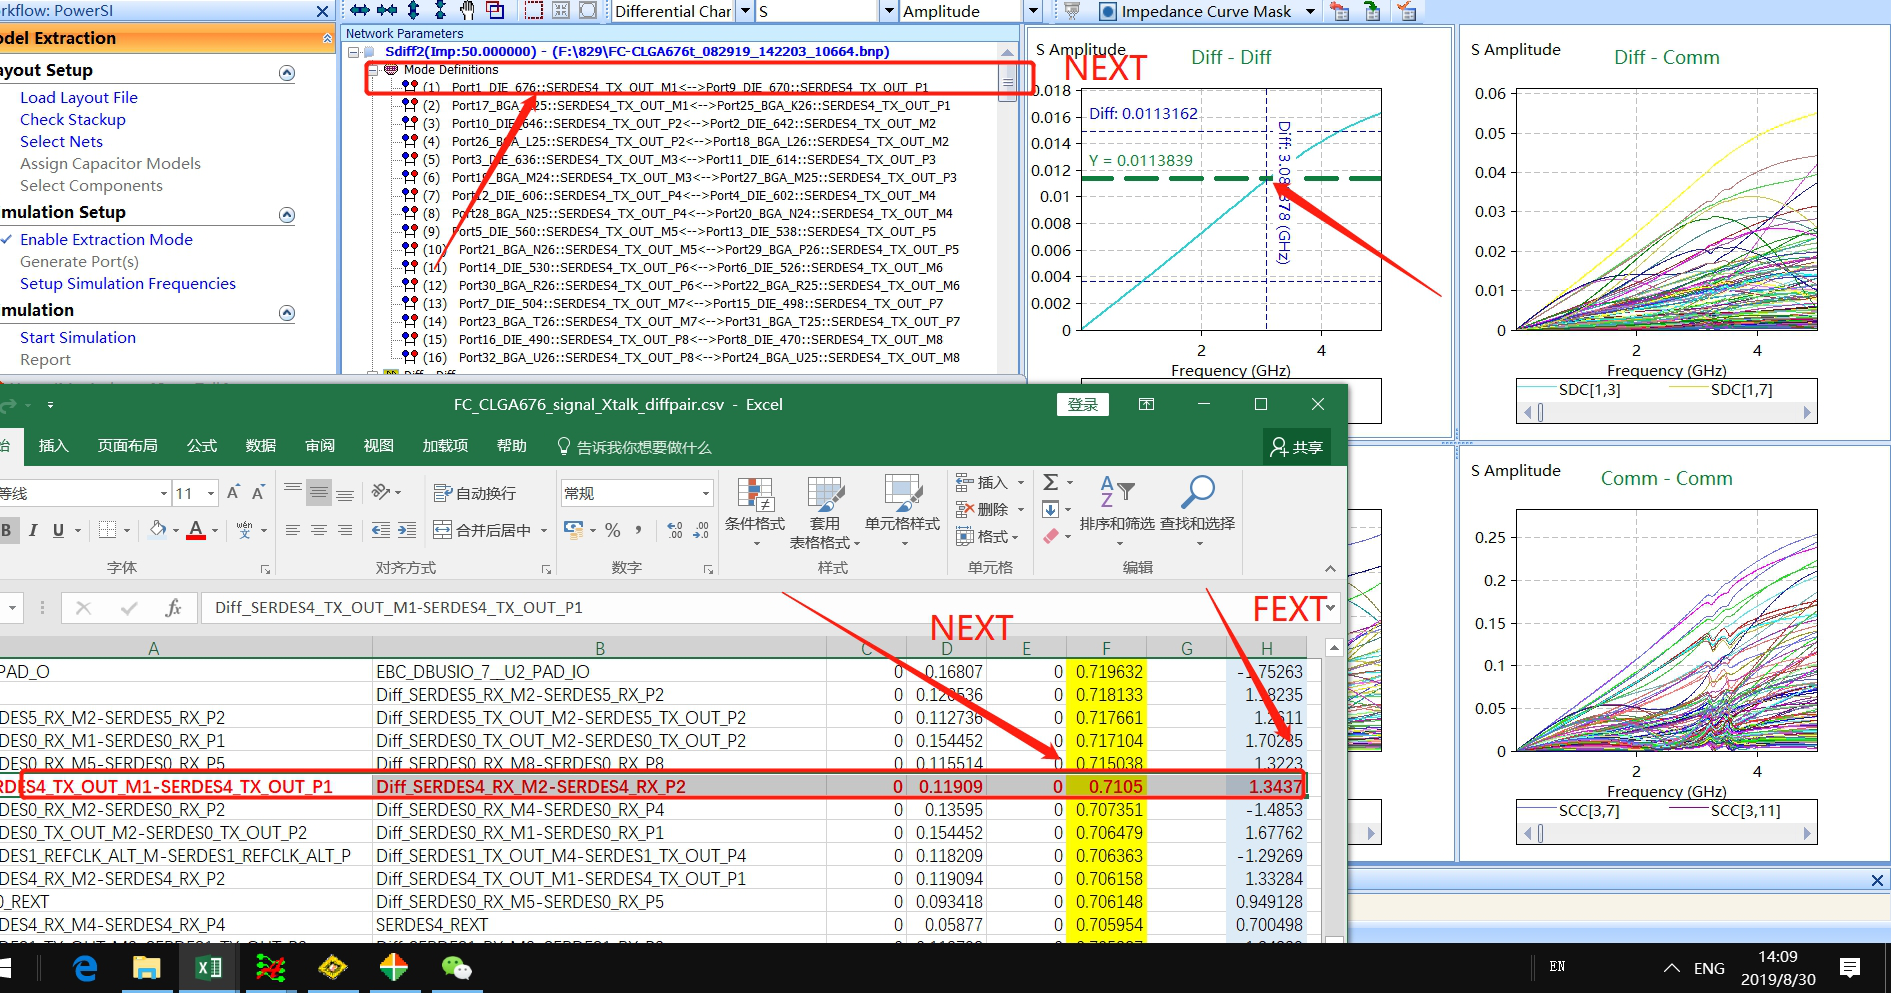
Task: Click the horizontal zoom-in arrows icon in PowerSI toolbar
Action: click(387, 11)
